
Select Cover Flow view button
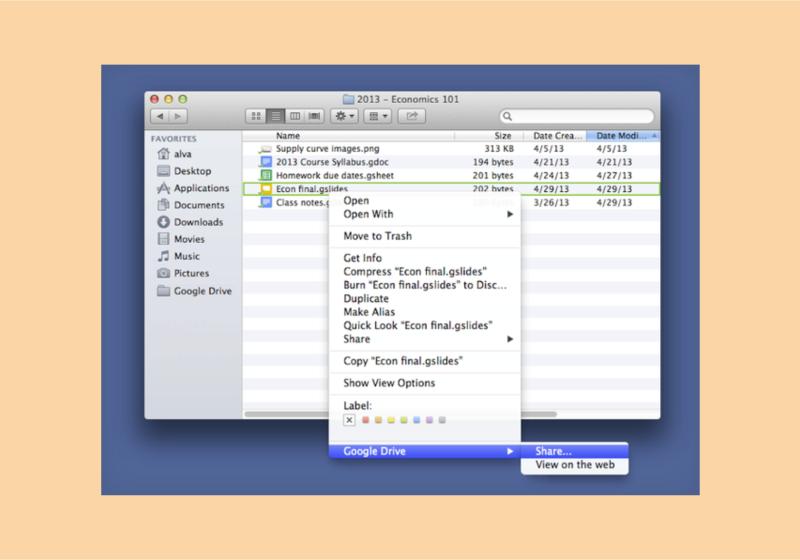click(314, 117)
